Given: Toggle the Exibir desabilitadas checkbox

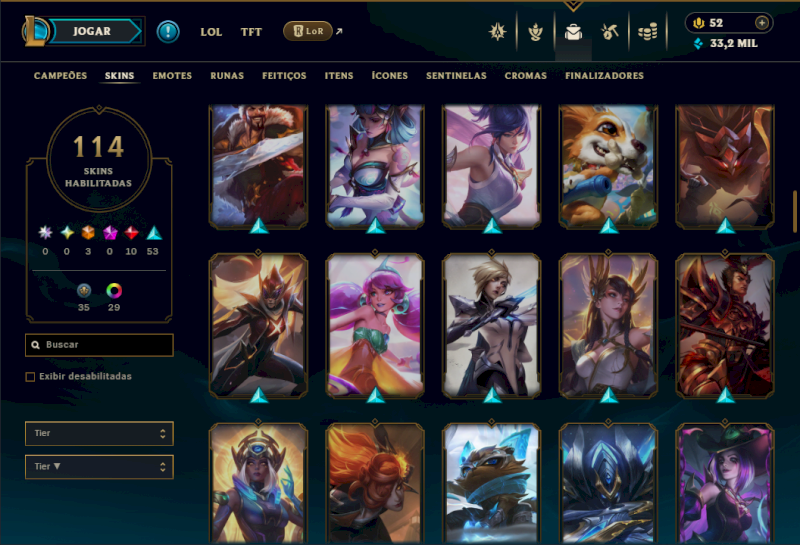Looking at the screenshot, I should coord(30,377).
